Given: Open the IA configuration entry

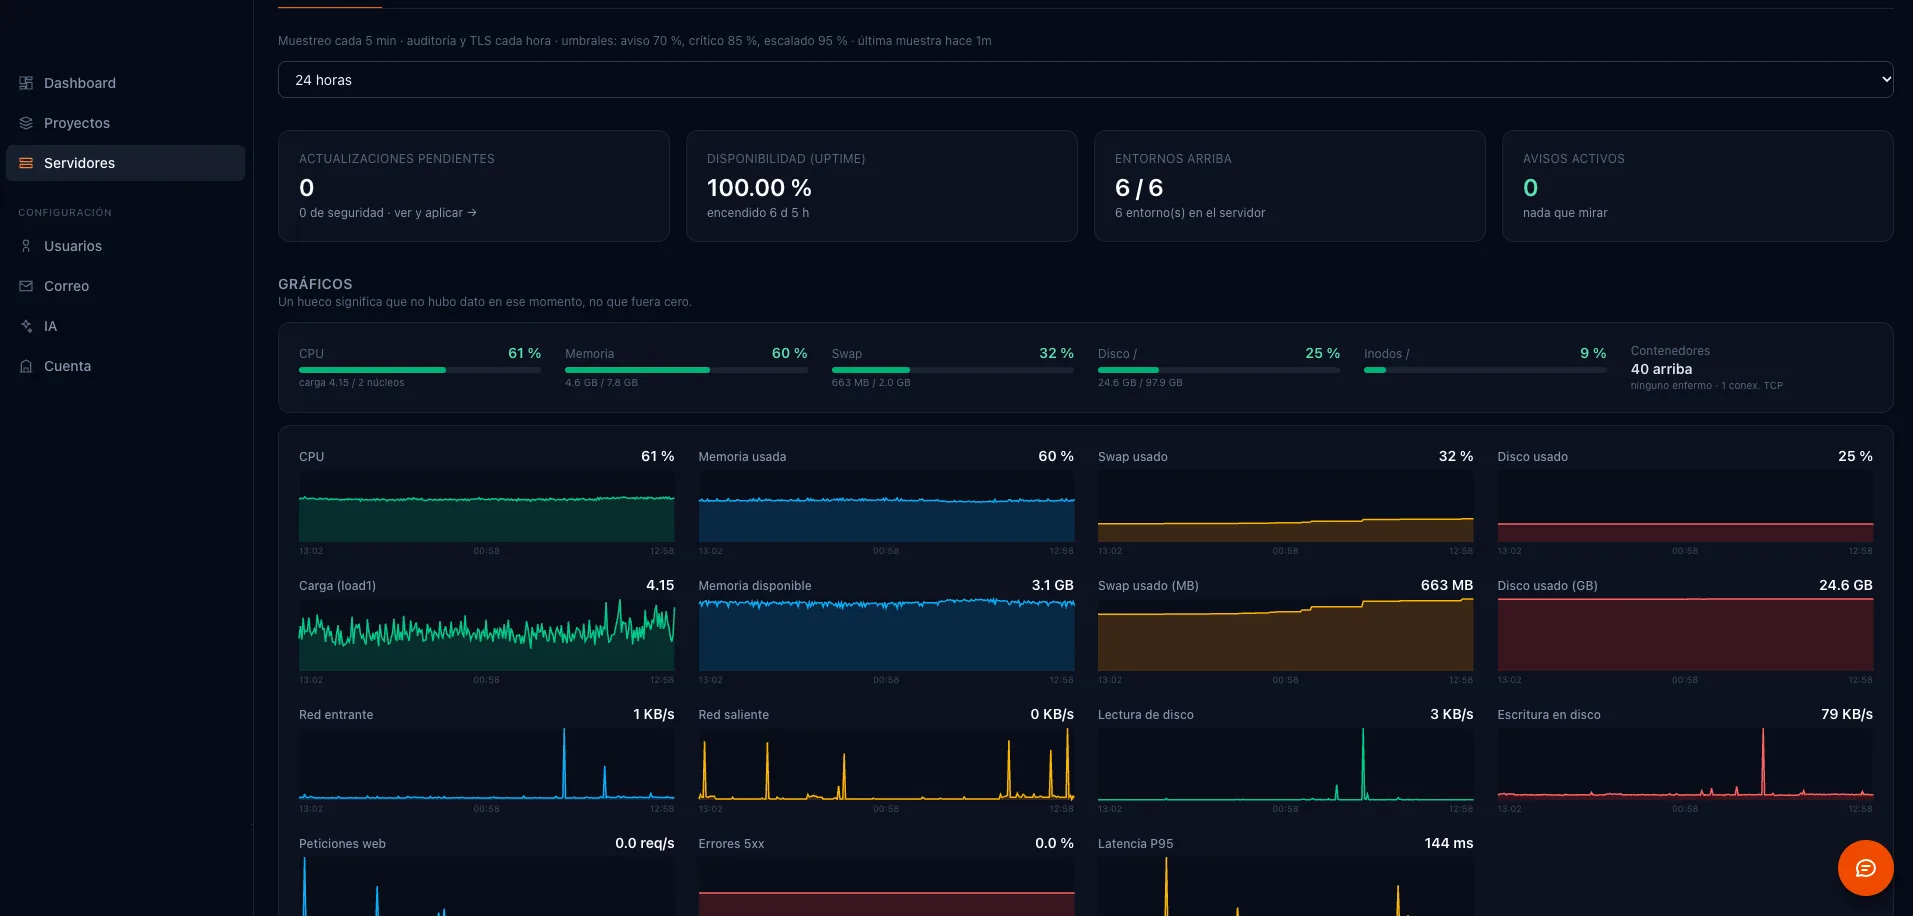Looking at the screenshot, I should [x=125, y=326].
